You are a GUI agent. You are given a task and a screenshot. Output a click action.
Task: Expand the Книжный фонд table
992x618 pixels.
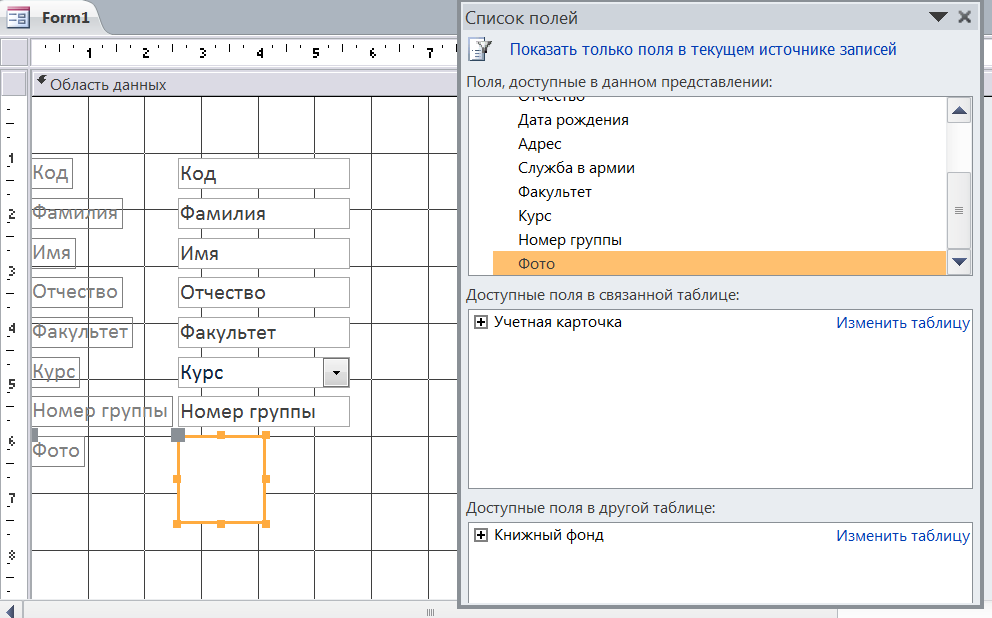point(481,535)
